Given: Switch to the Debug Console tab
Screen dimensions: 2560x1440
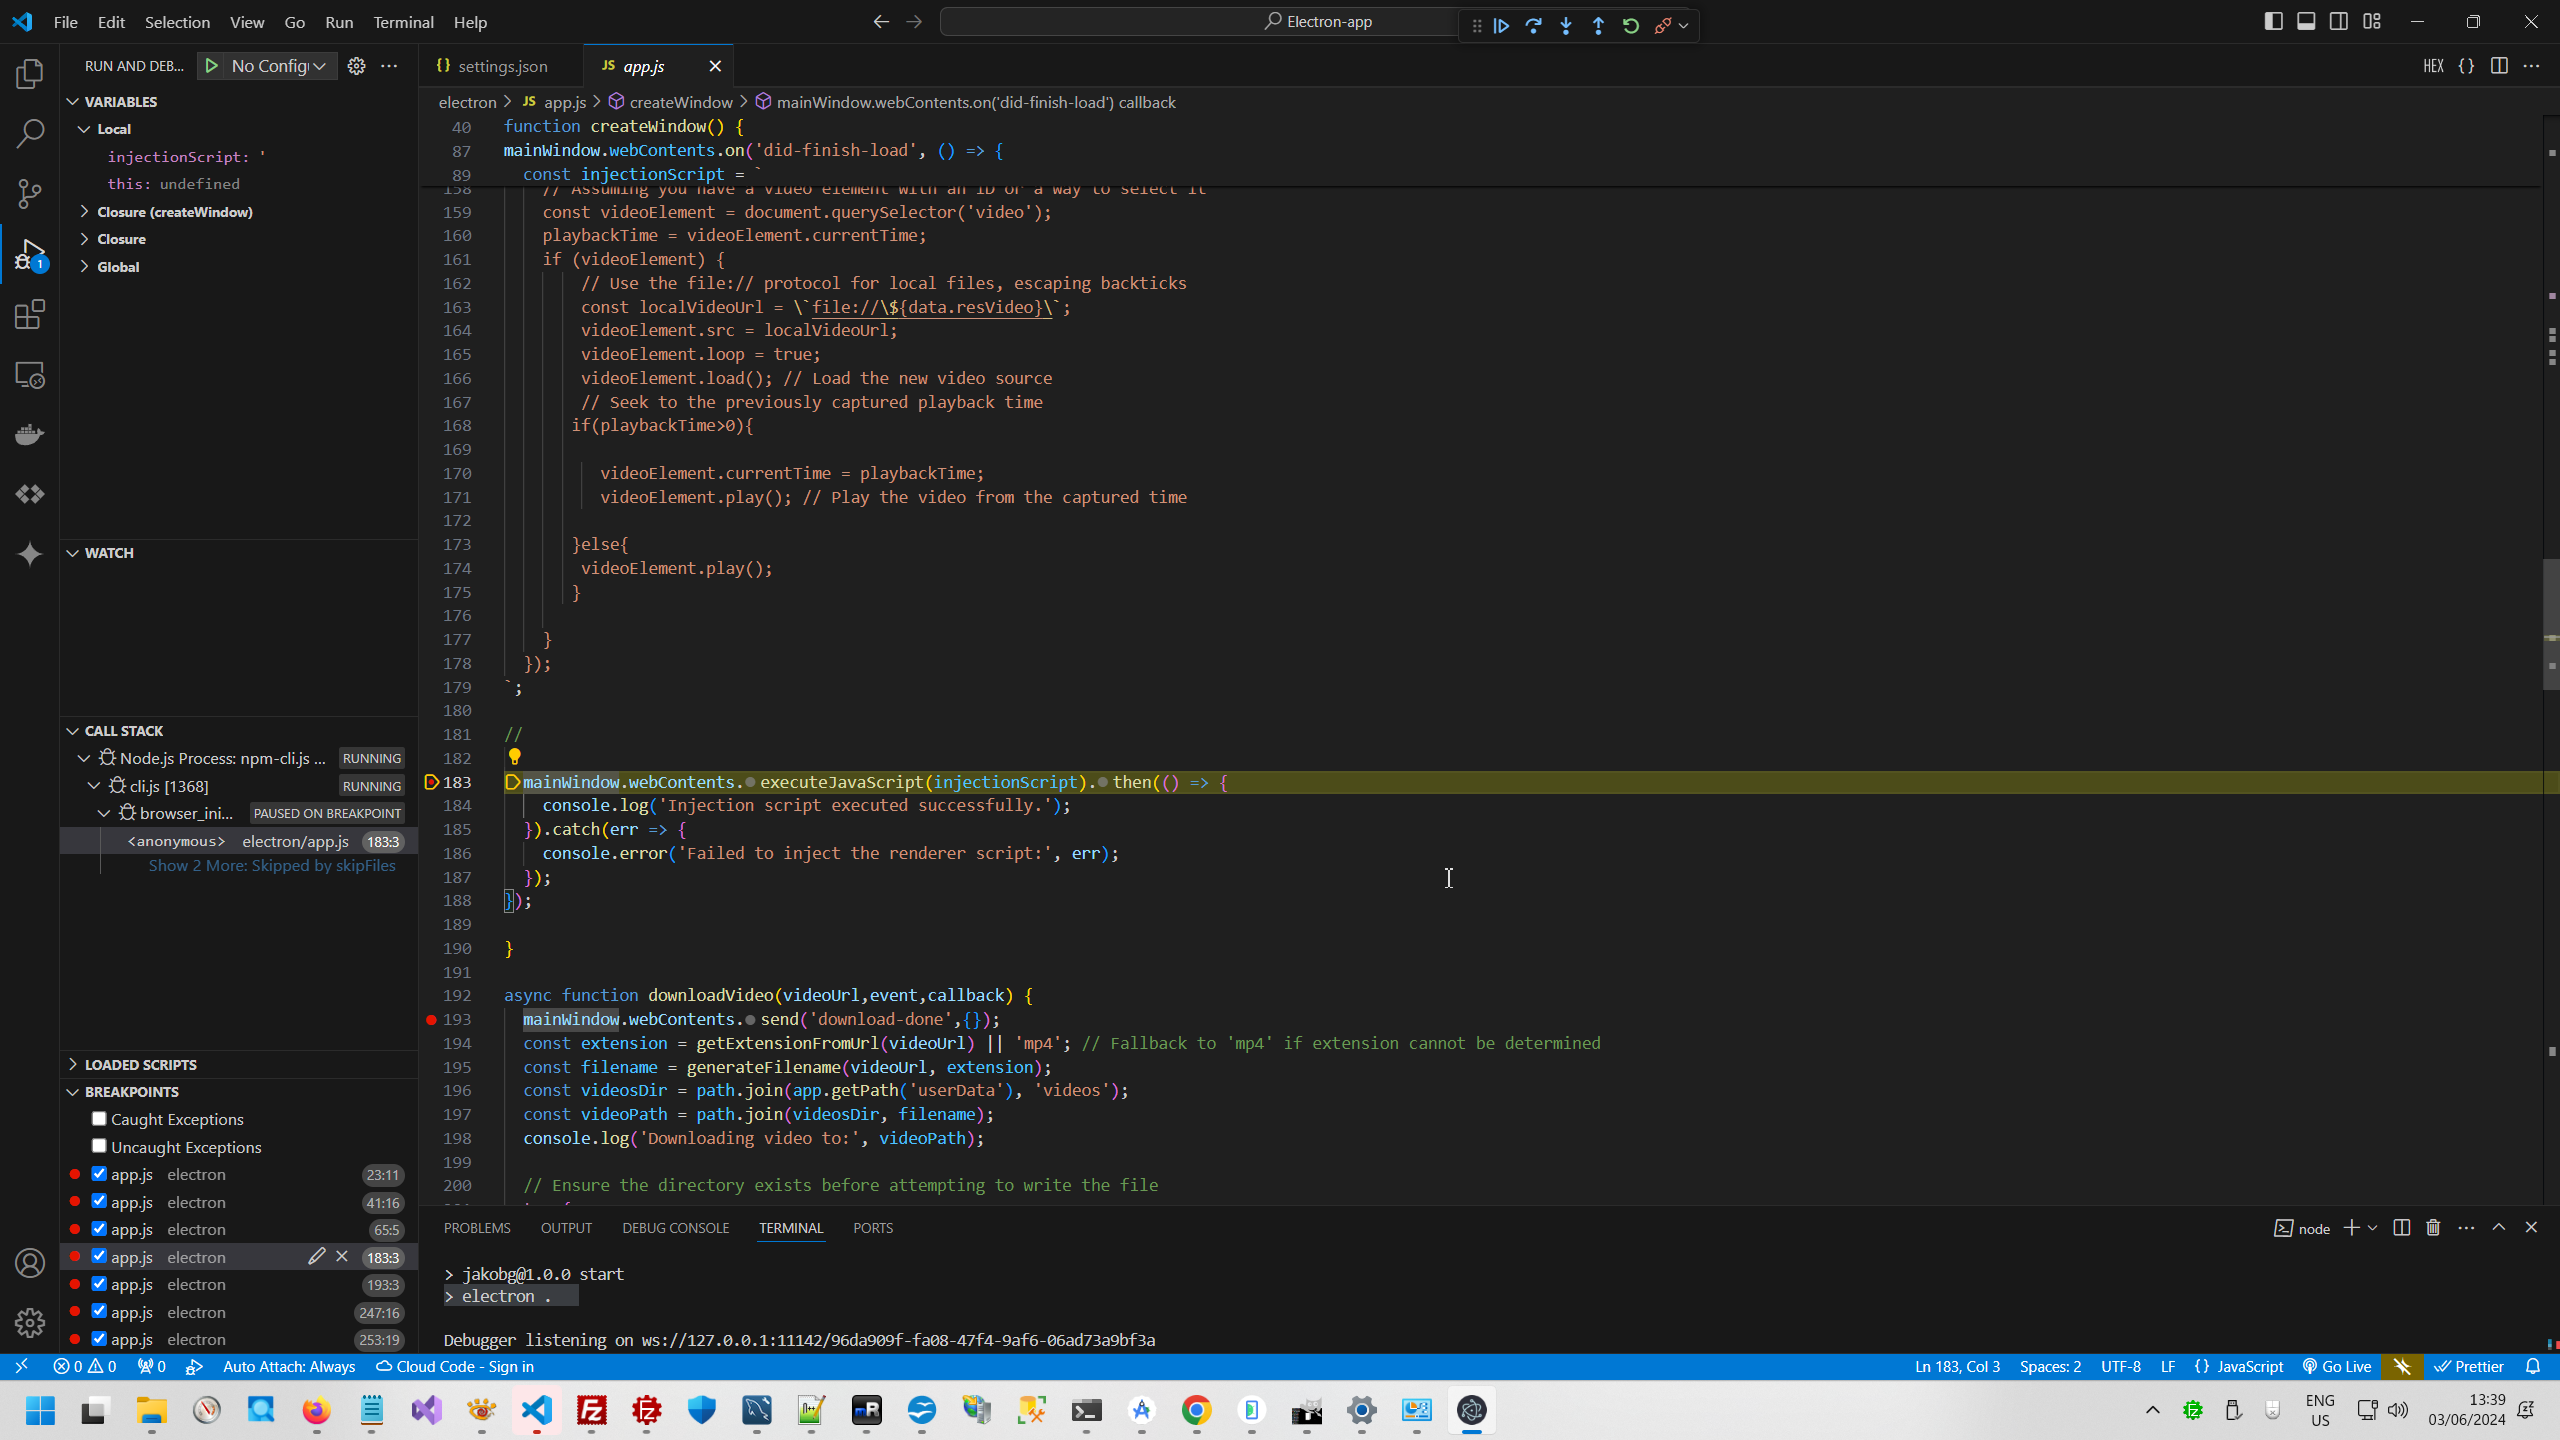Looking at the screenshot, I should click(675, 1228).
